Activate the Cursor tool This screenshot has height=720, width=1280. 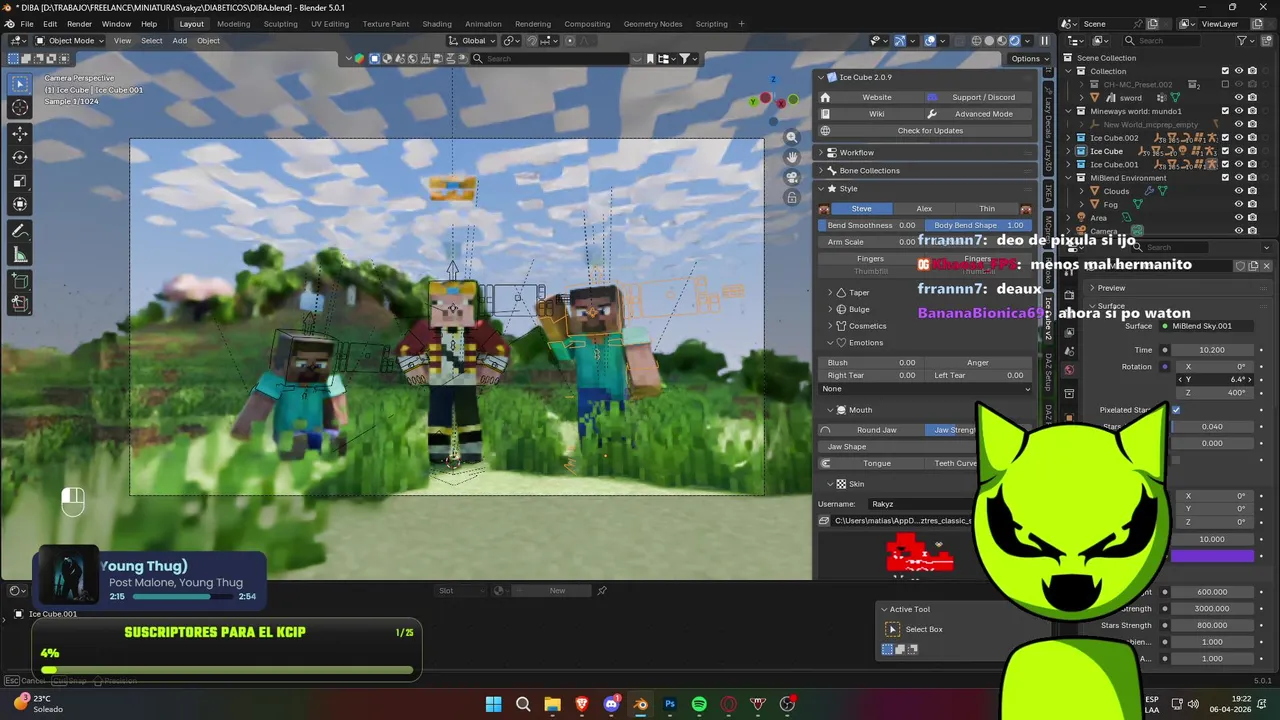click(20, 108)
